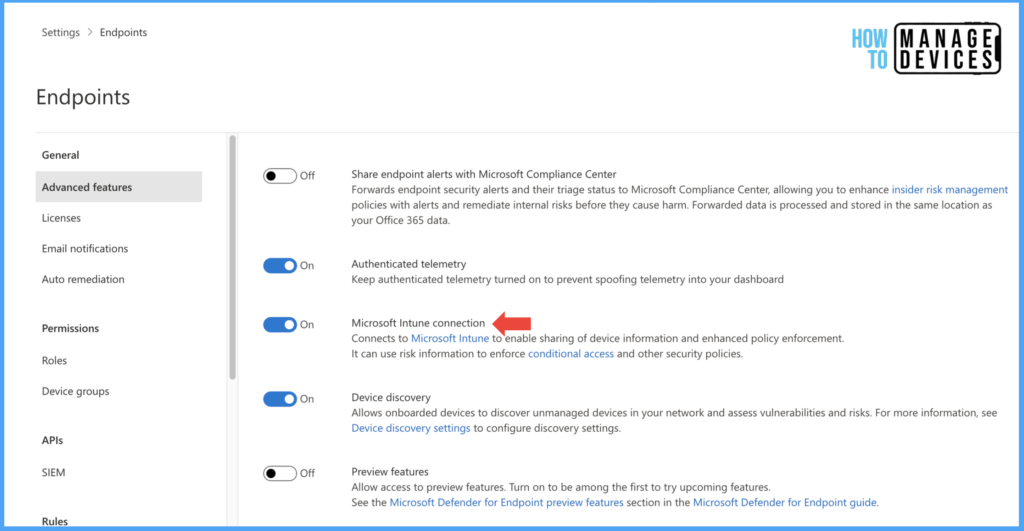1024x531 pixels.
Task: Go to Email notifications settings
Action: pos(85,248)
